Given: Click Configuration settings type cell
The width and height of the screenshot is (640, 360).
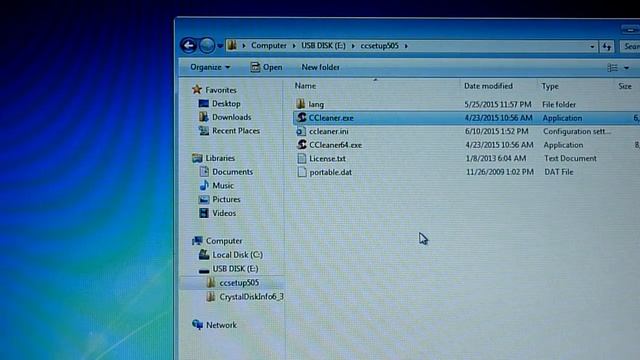Looking at the screenshot, I should pos(577,131).
